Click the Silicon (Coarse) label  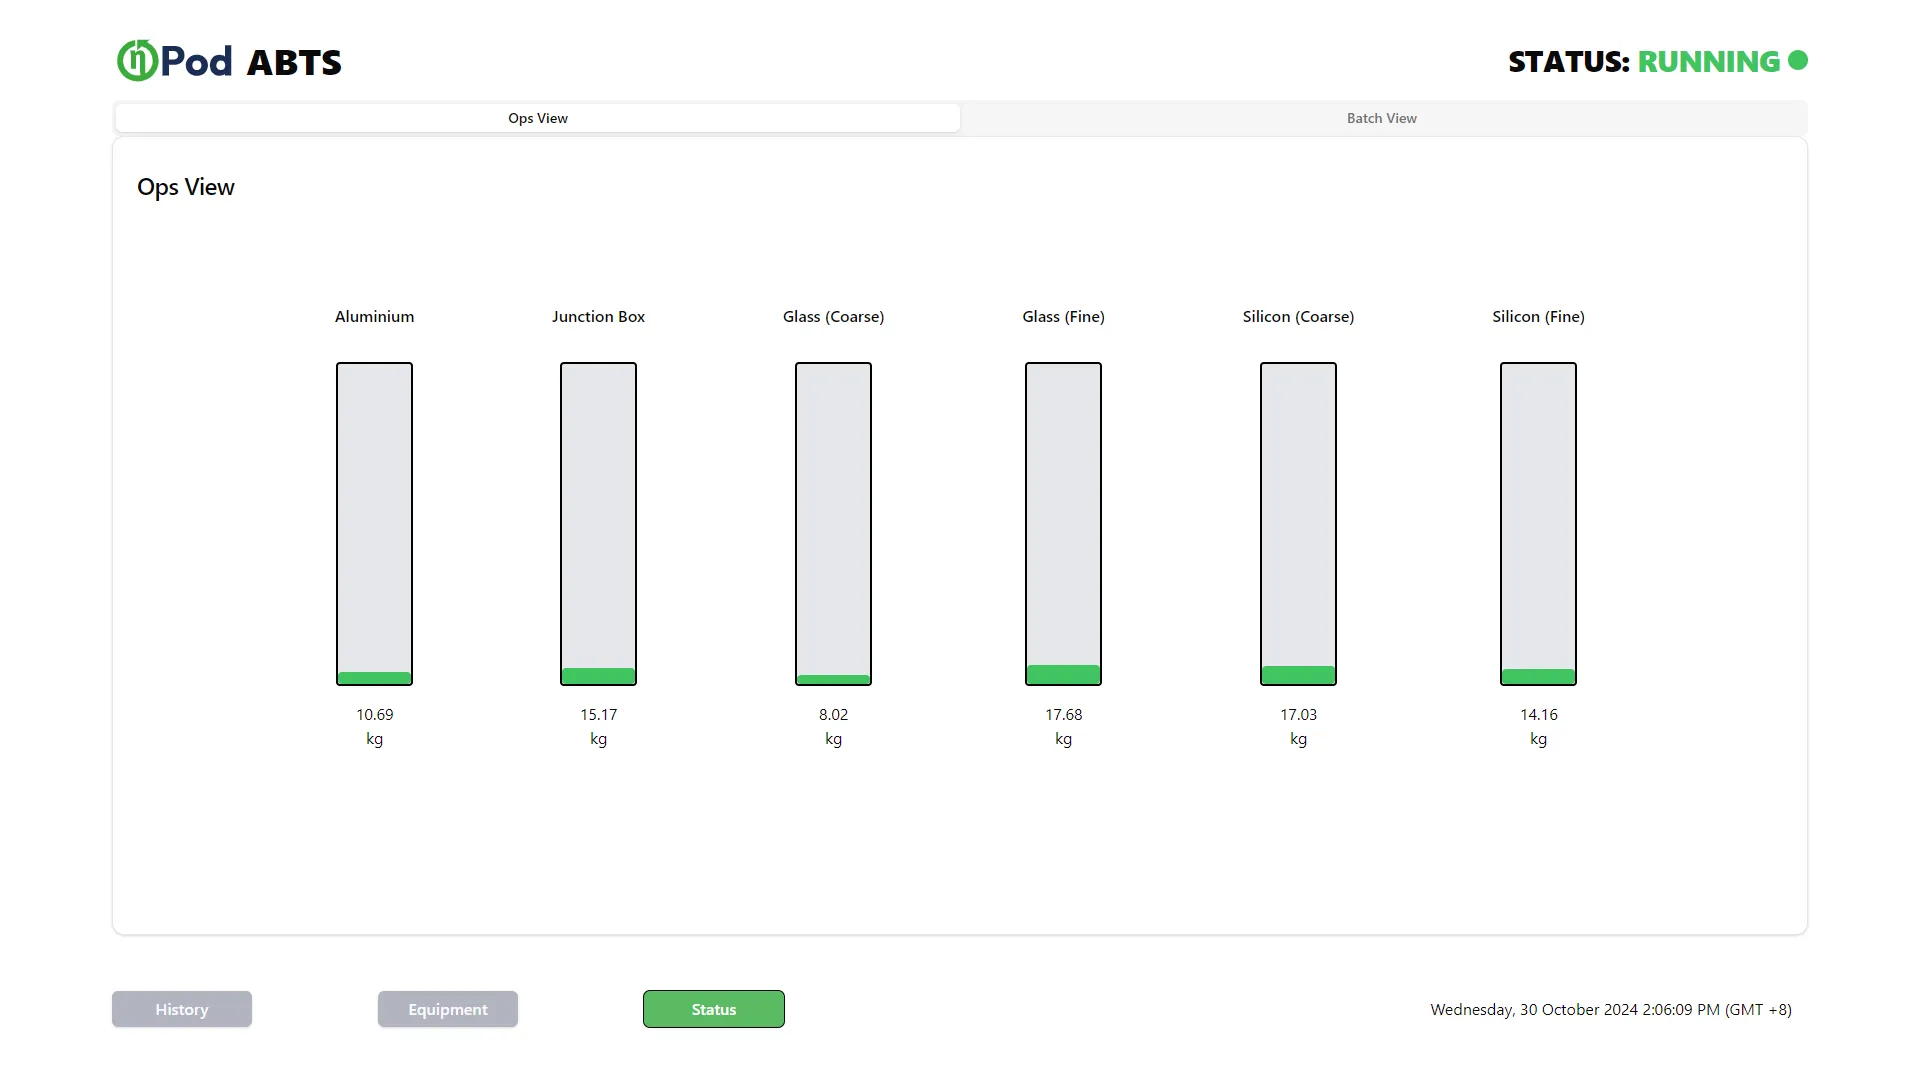[x=1299, y=317]
